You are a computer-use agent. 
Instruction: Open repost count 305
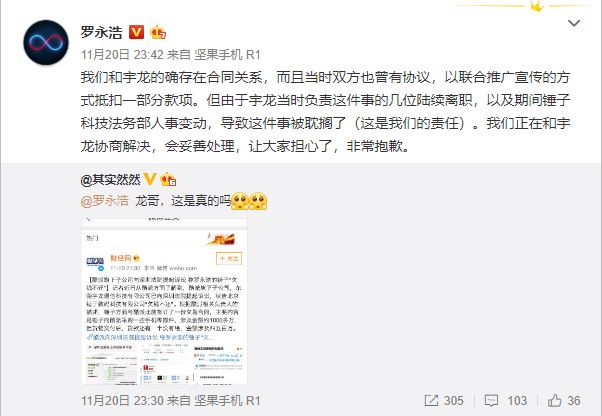(x=453, y=401)
